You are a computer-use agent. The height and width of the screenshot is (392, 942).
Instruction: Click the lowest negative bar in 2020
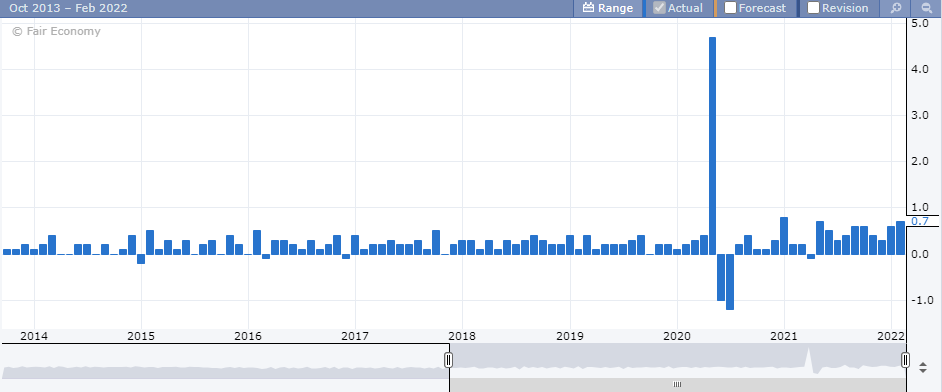(730, 282)
